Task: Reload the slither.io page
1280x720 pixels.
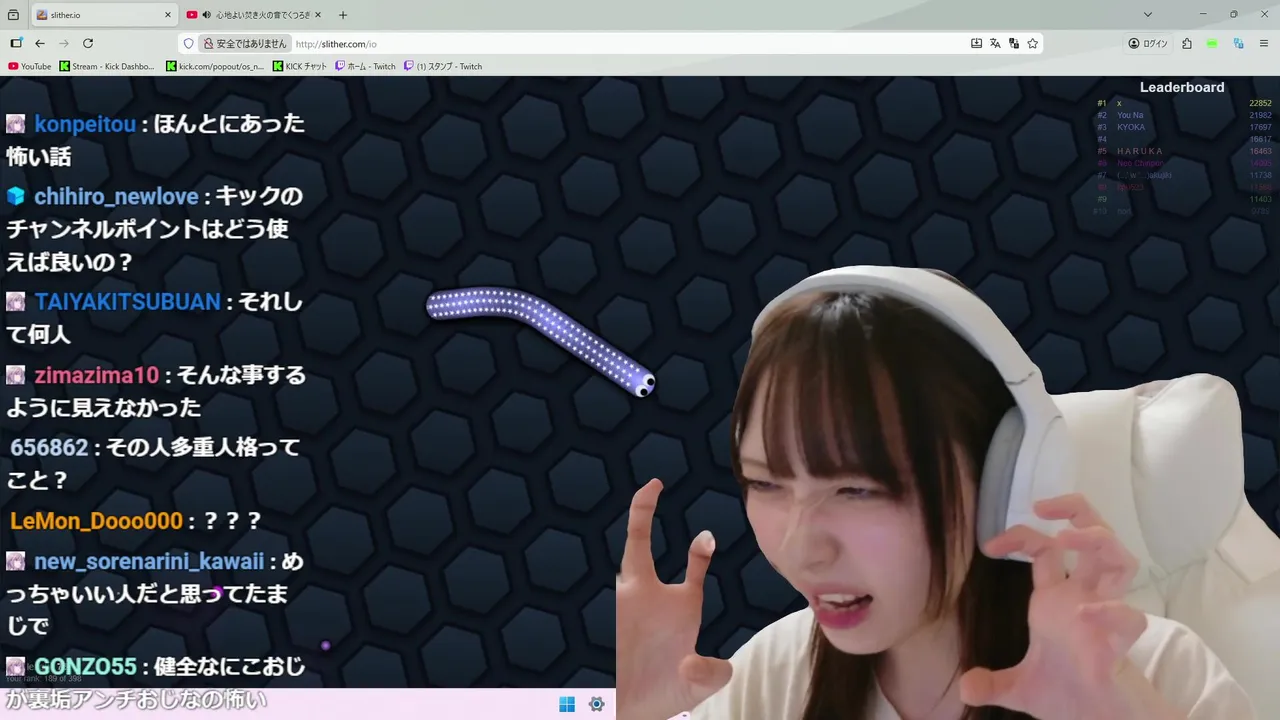Action: click(88, 43)
